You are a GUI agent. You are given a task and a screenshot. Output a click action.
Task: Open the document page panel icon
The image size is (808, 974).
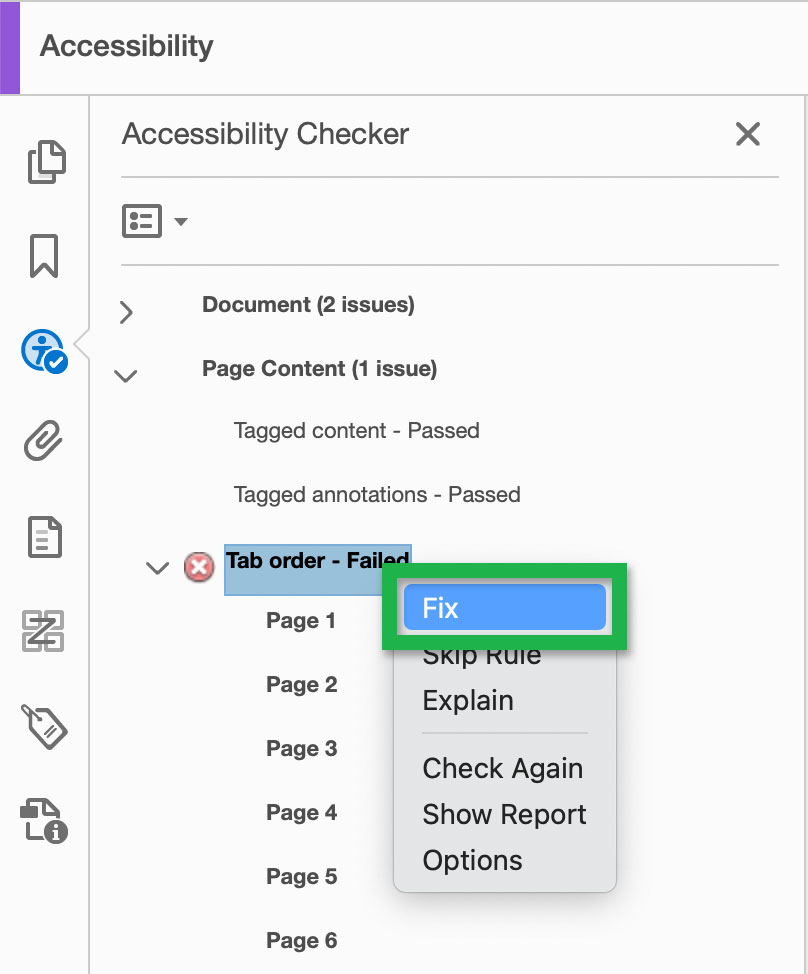[x=45, y=537]
